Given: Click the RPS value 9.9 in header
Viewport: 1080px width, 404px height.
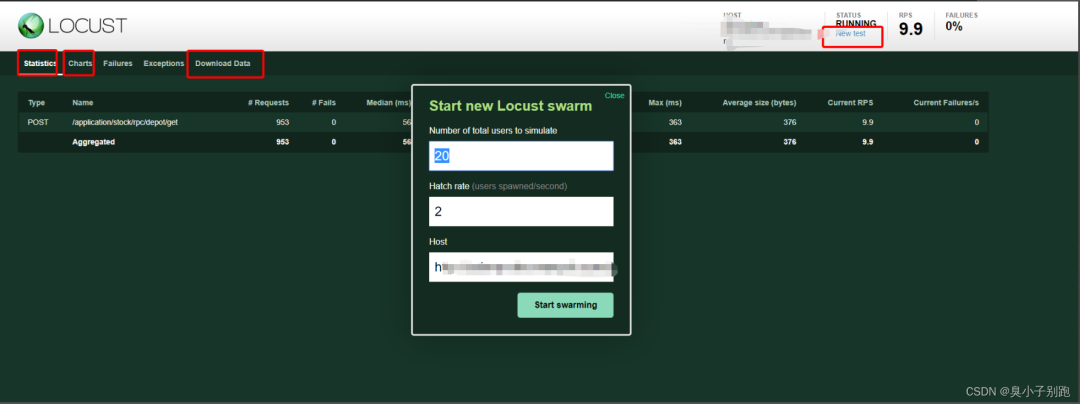Looking at the screenshot, I should (912, 30).
